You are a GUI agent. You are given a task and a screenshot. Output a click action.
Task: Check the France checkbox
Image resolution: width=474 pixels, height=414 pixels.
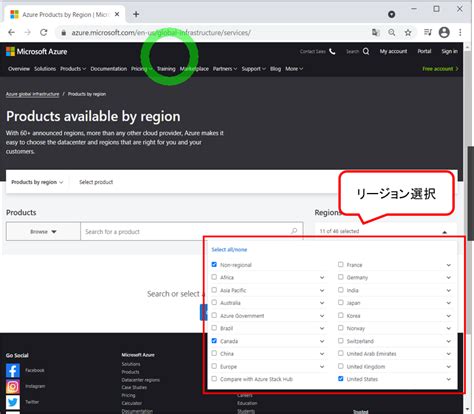point(340,264)
